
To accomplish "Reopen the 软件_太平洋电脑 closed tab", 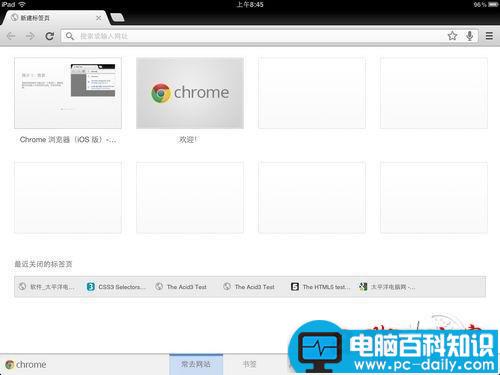I will point(47,287).
